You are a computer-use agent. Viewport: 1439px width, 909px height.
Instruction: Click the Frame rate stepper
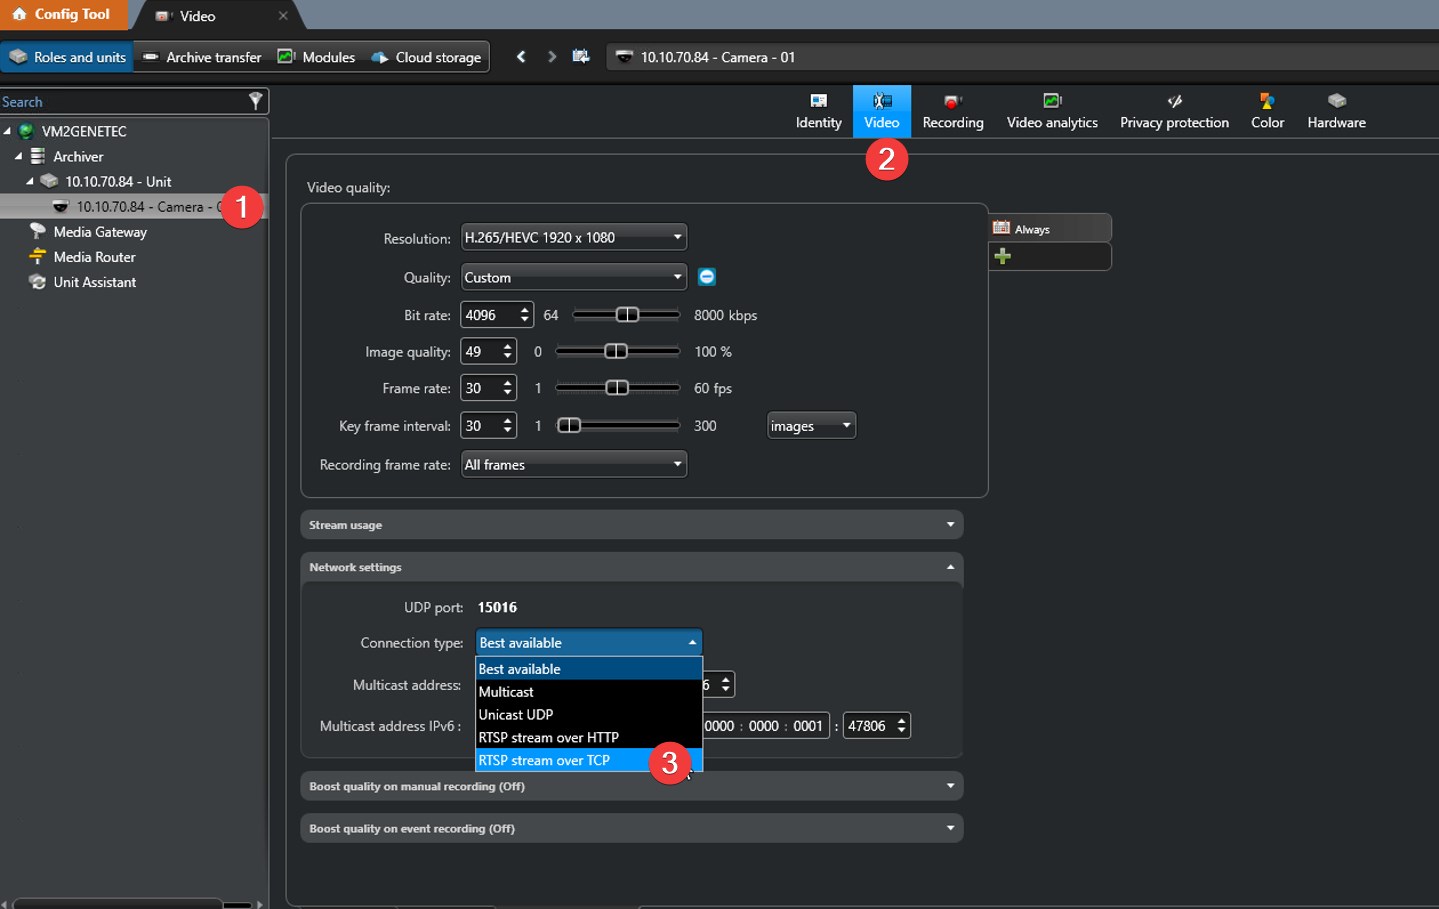(x=508, y=388)
